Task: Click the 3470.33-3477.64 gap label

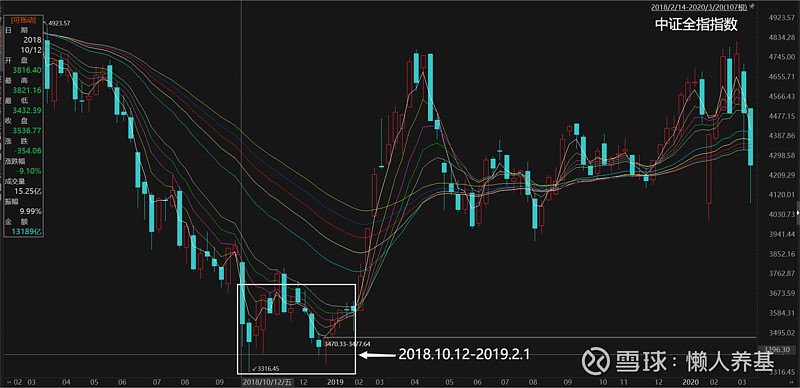Action: coord(347,344)
